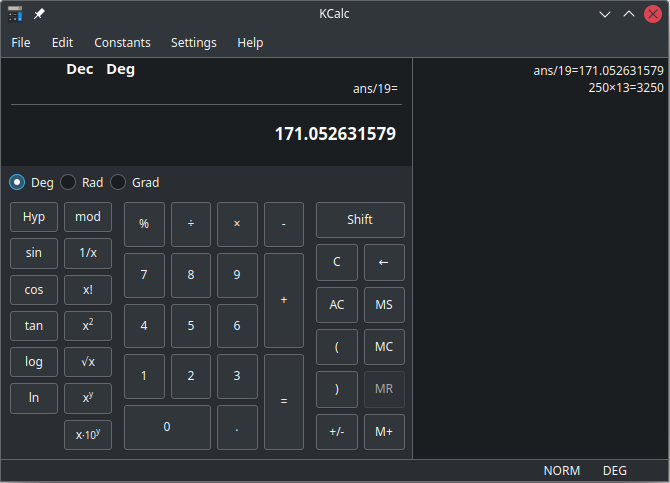Screen dimensions: 670x483
Task: Click the x² square button
Action: [x=88, y=326]
